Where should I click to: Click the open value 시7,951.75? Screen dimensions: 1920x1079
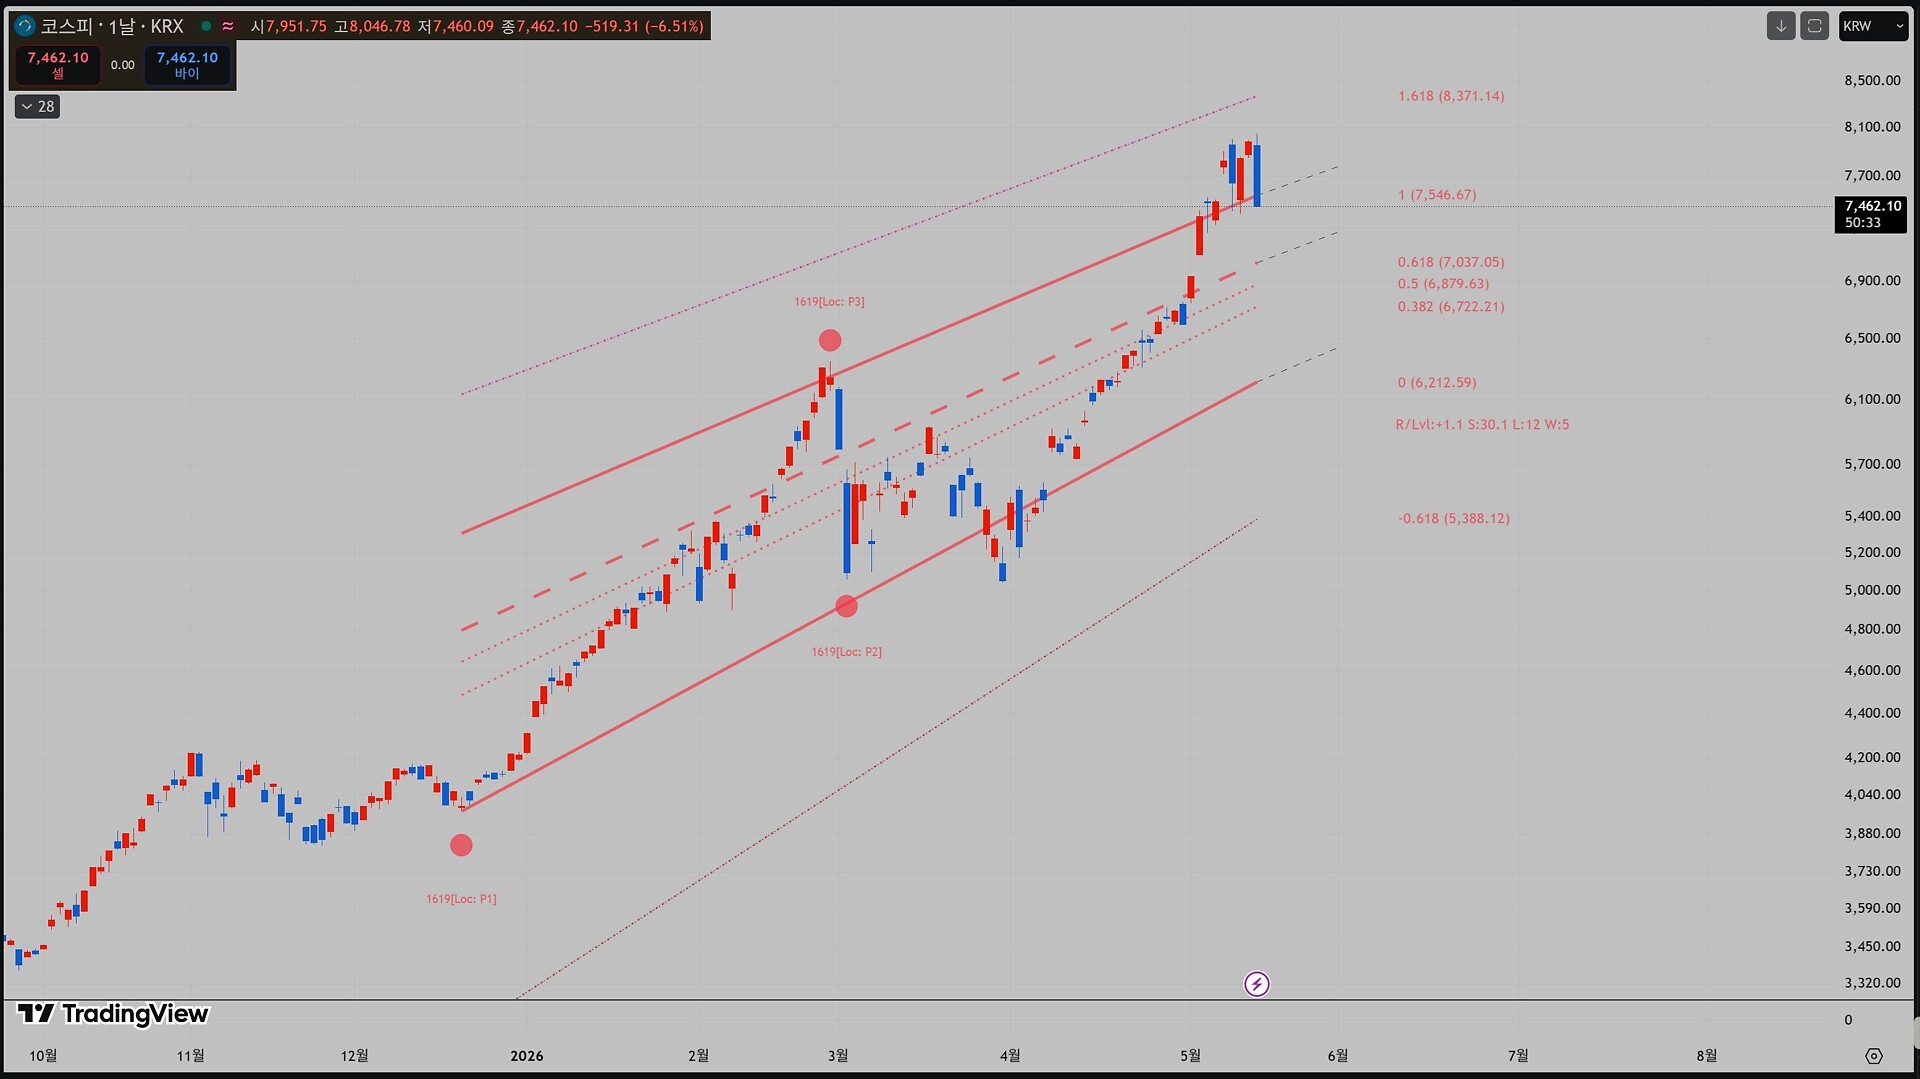[288, 26]
